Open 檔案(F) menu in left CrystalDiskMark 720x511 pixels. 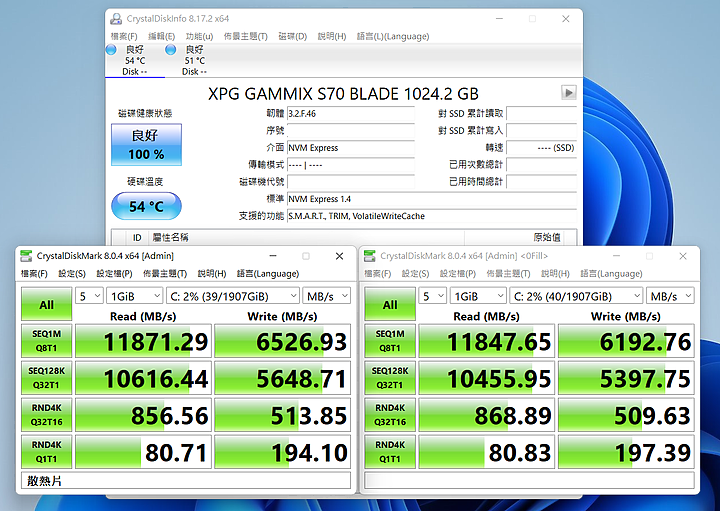(34, 274)
